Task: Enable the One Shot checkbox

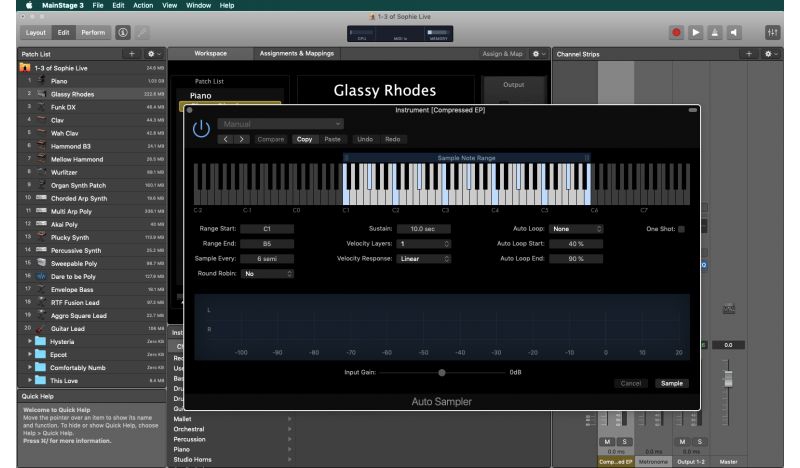Action: click(681, 229)
